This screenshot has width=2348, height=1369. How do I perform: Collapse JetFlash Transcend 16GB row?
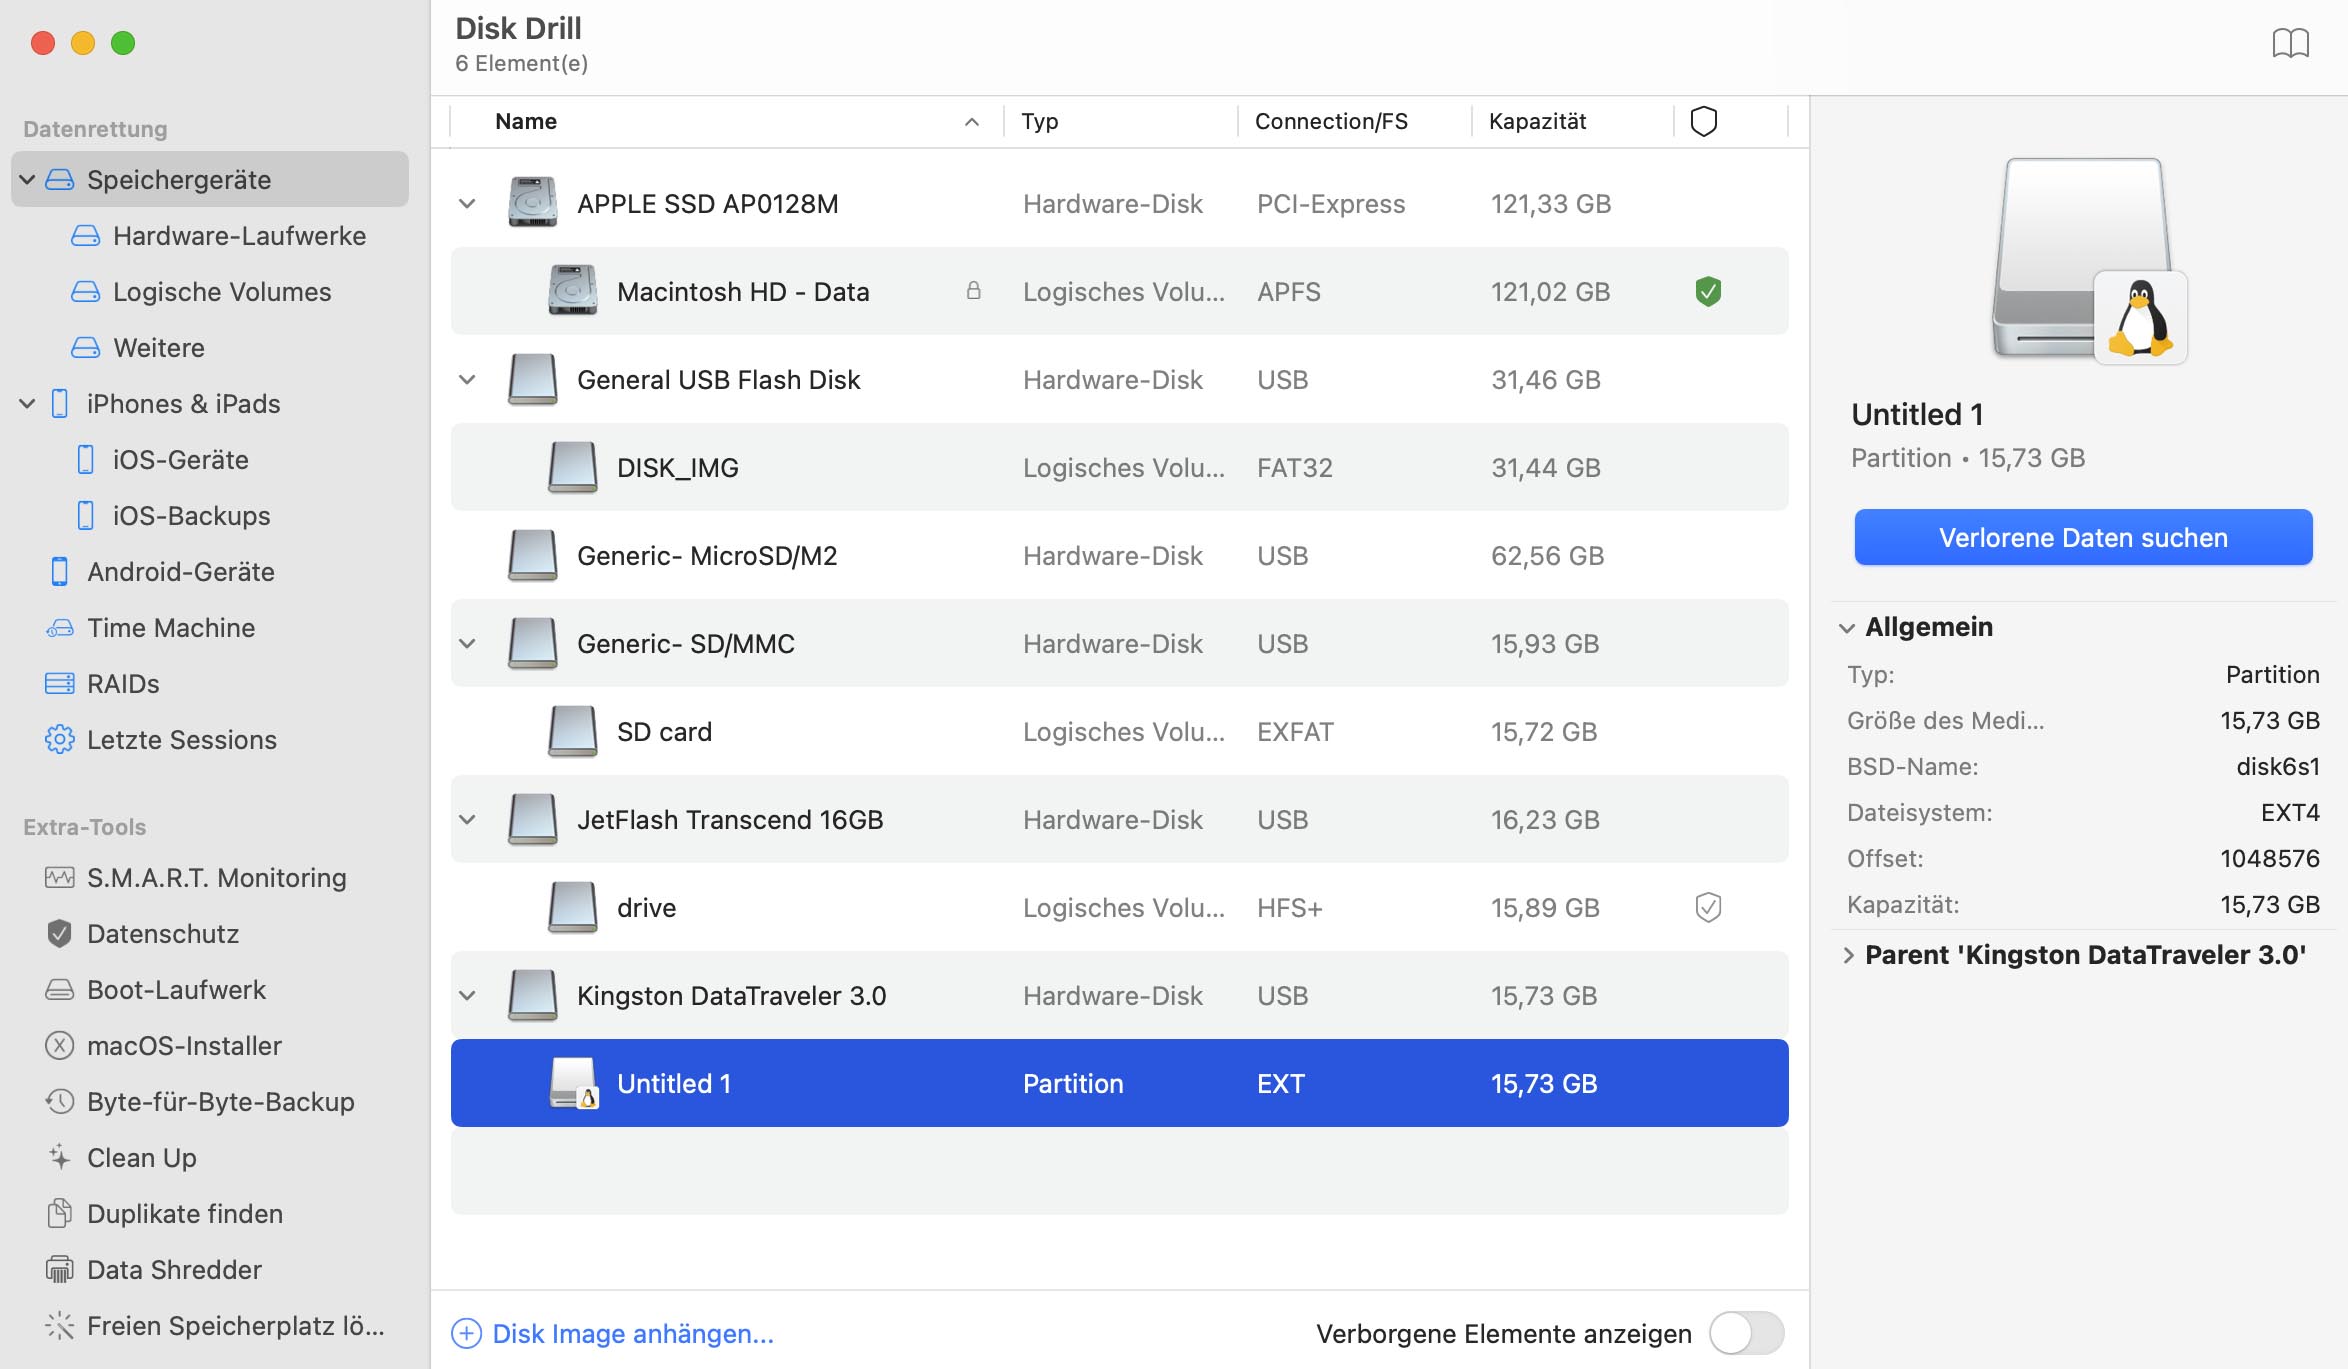click(x=467, y=820)
